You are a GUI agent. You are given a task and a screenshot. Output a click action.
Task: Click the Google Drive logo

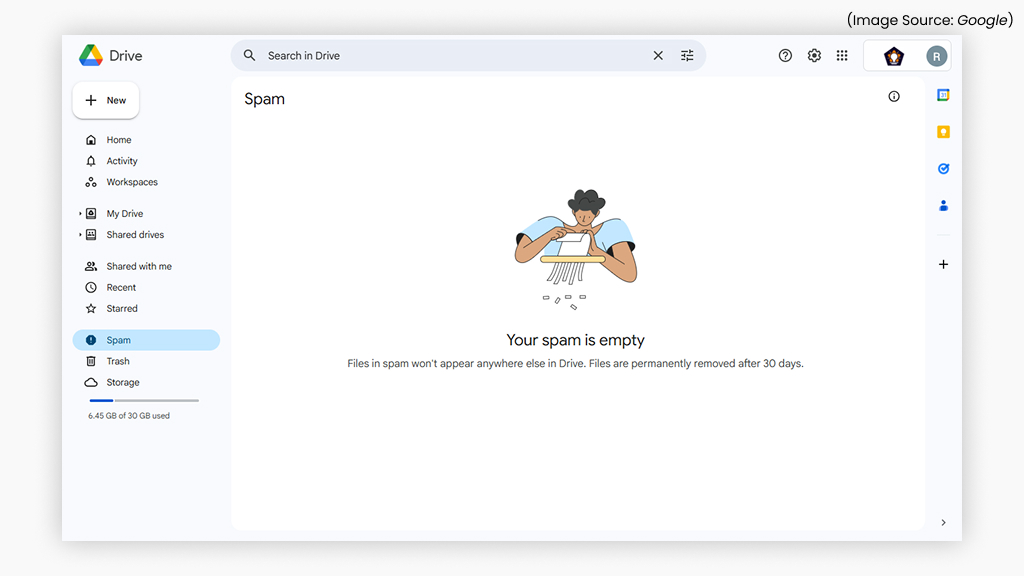(109, 55)
